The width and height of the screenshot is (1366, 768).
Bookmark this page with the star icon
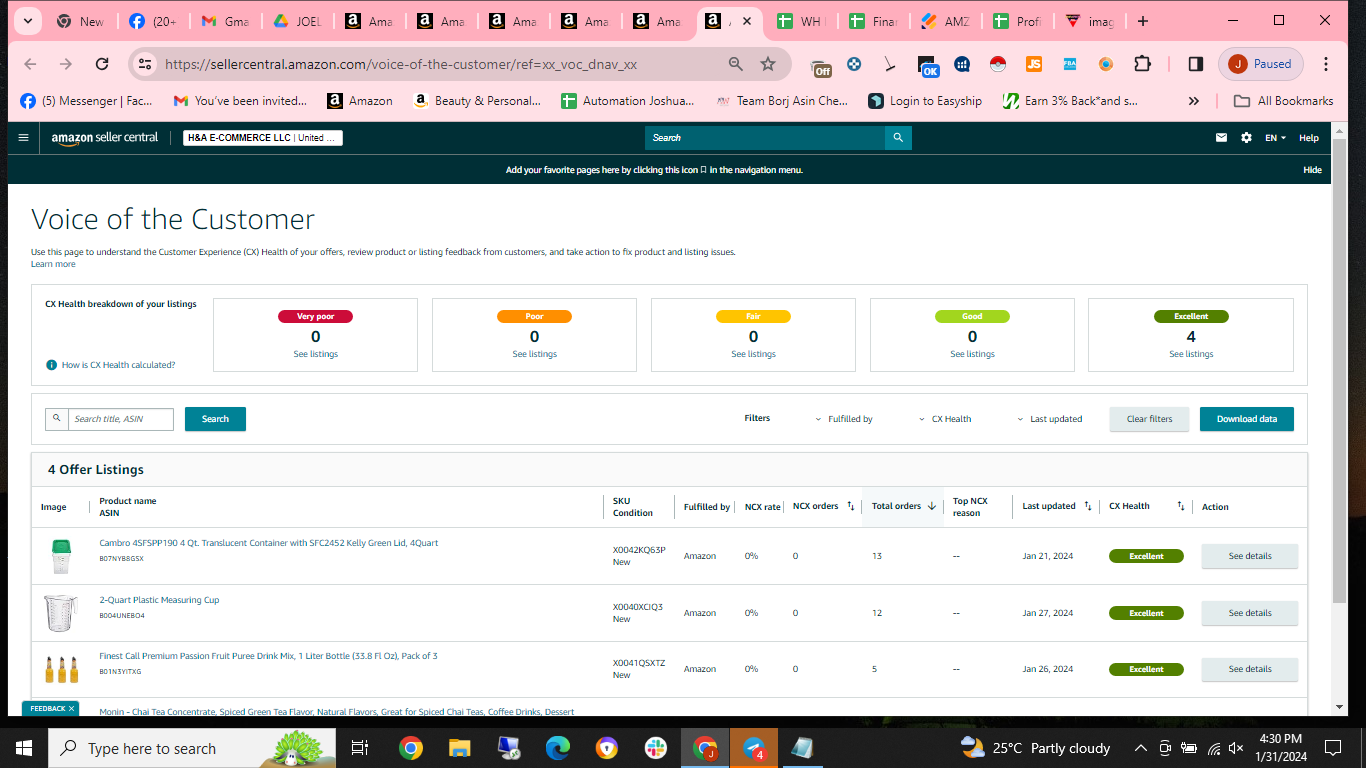point(768,64)
